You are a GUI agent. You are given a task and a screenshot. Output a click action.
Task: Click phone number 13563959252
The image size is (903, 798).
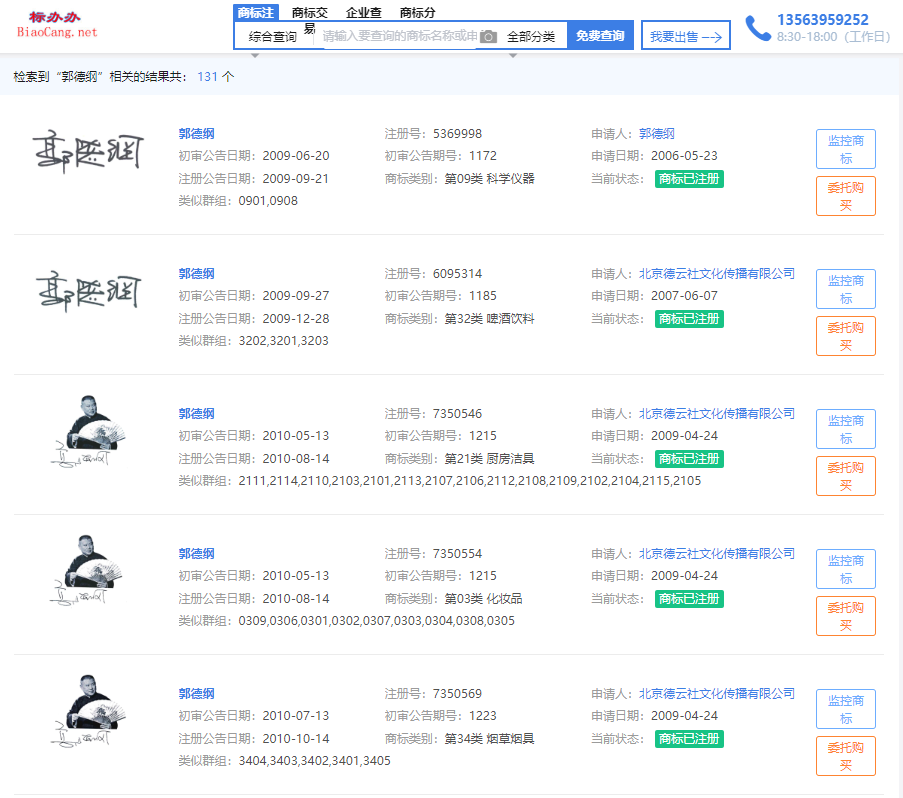pyautogui.click(x=822, y=20)
